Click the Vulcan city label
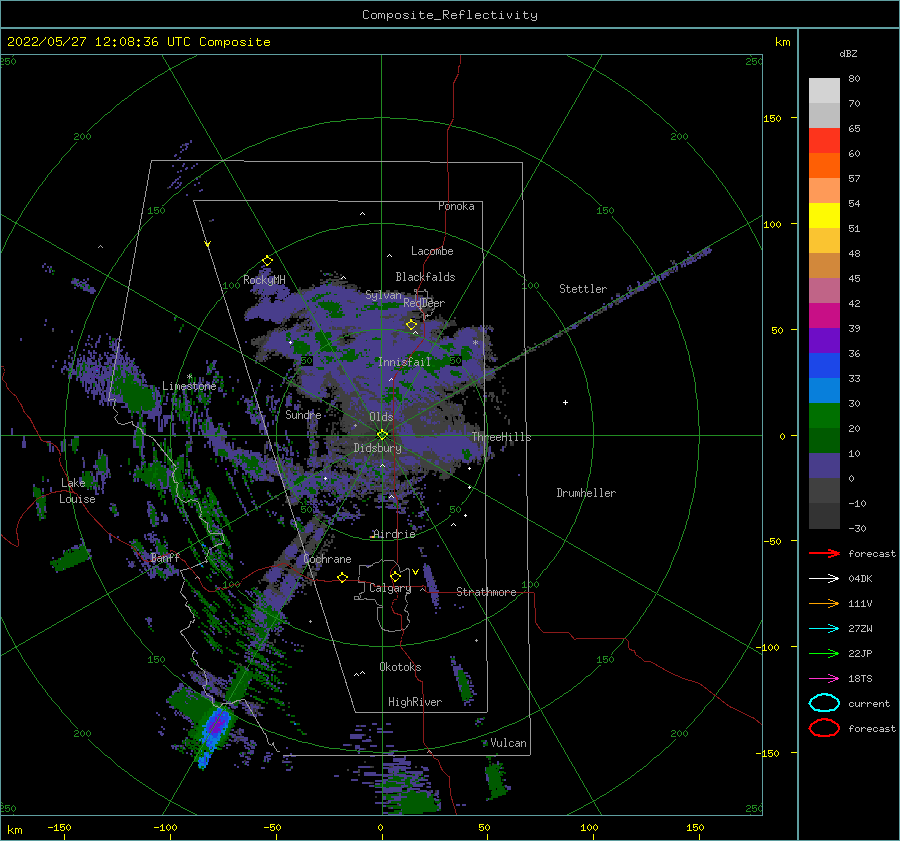 (x=509, y=743)
